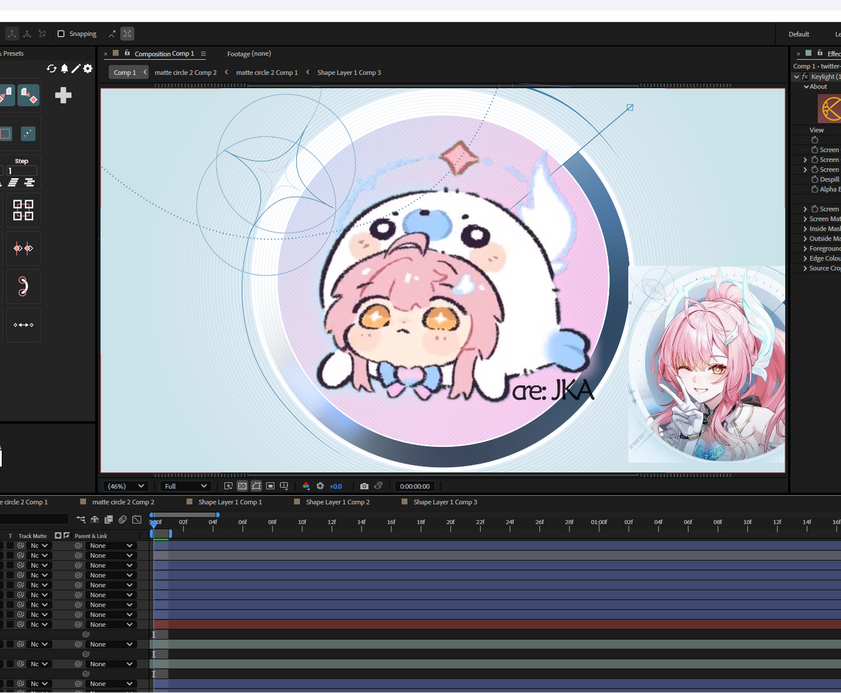The width and height of the screenshot is (841, 693).
Task: Click the four-squares grid icon in left panel
Action: click(x=23, y=210)
